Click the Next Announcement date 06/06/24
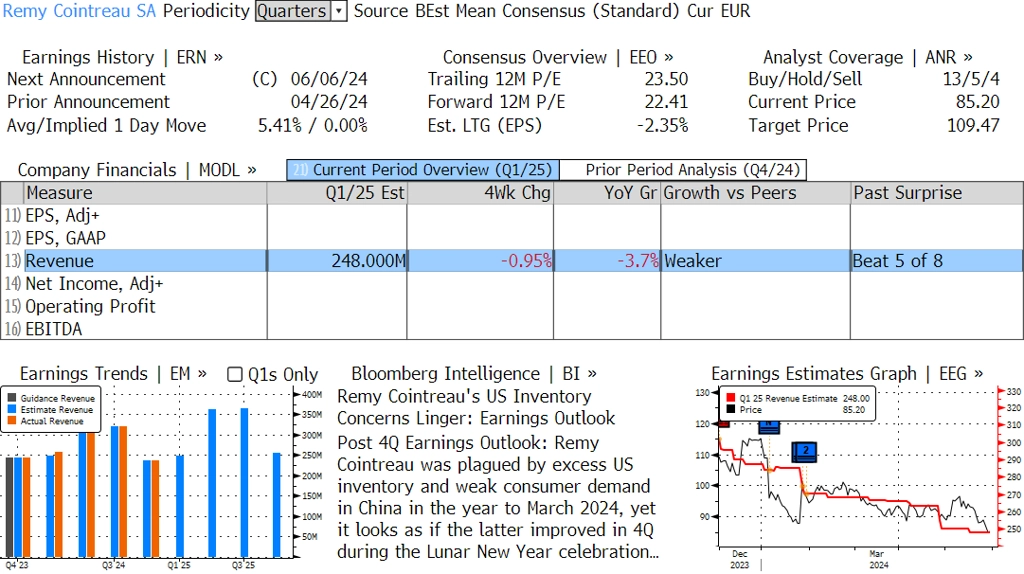The height and width of the screenshot is (574, 1024). pos(329,79)
